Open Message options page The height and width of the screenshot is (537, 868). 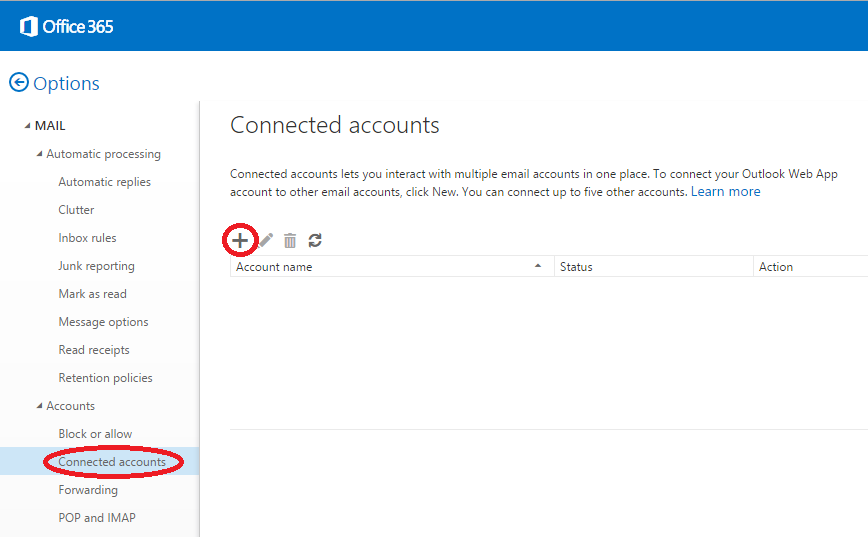104,322
